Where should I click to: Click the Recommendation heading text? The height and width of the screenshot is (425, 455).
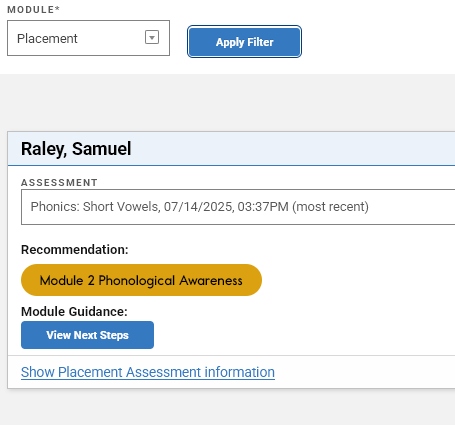(x=75, y=250)
